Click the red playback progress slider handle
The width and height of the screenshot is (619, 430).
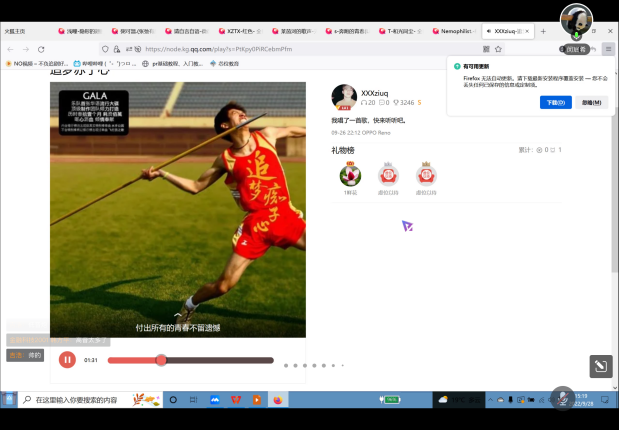point(161,360)
